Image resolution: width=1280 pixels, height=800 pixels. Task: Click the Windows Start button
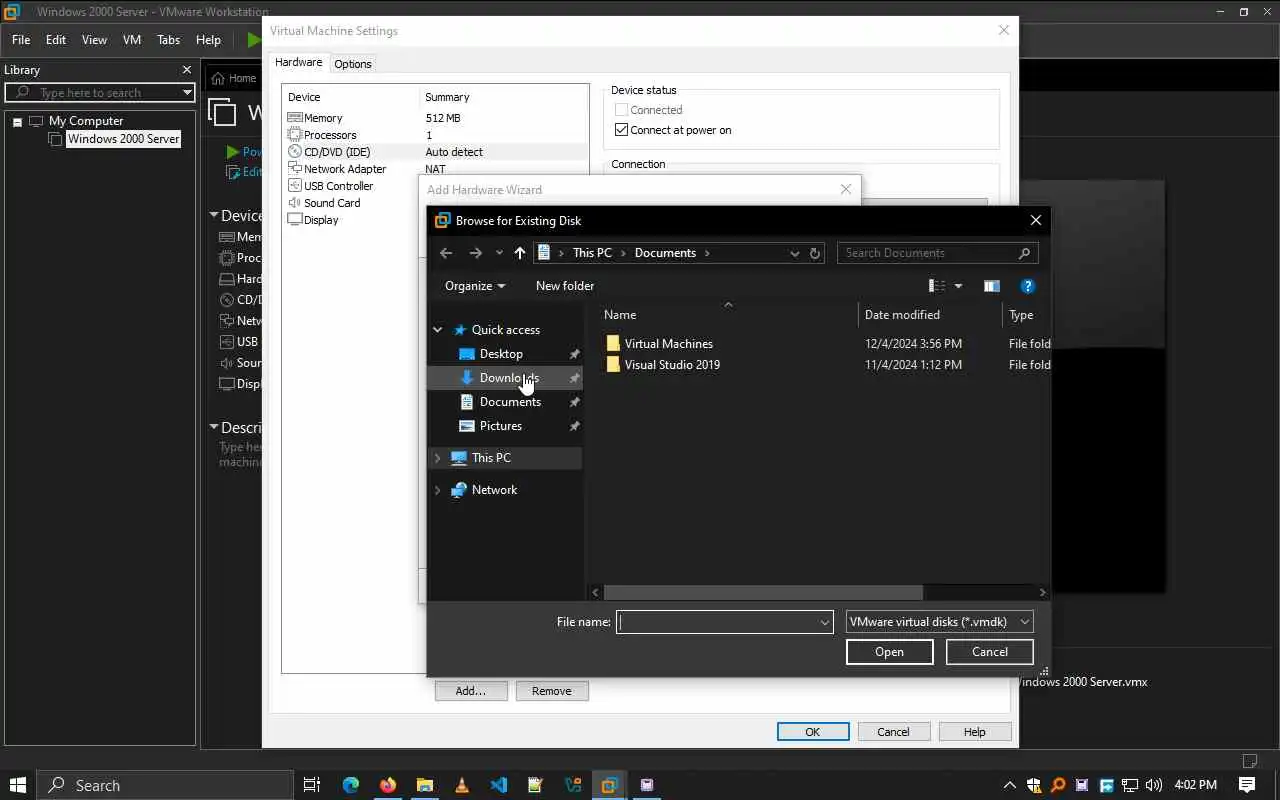(18, 785)
